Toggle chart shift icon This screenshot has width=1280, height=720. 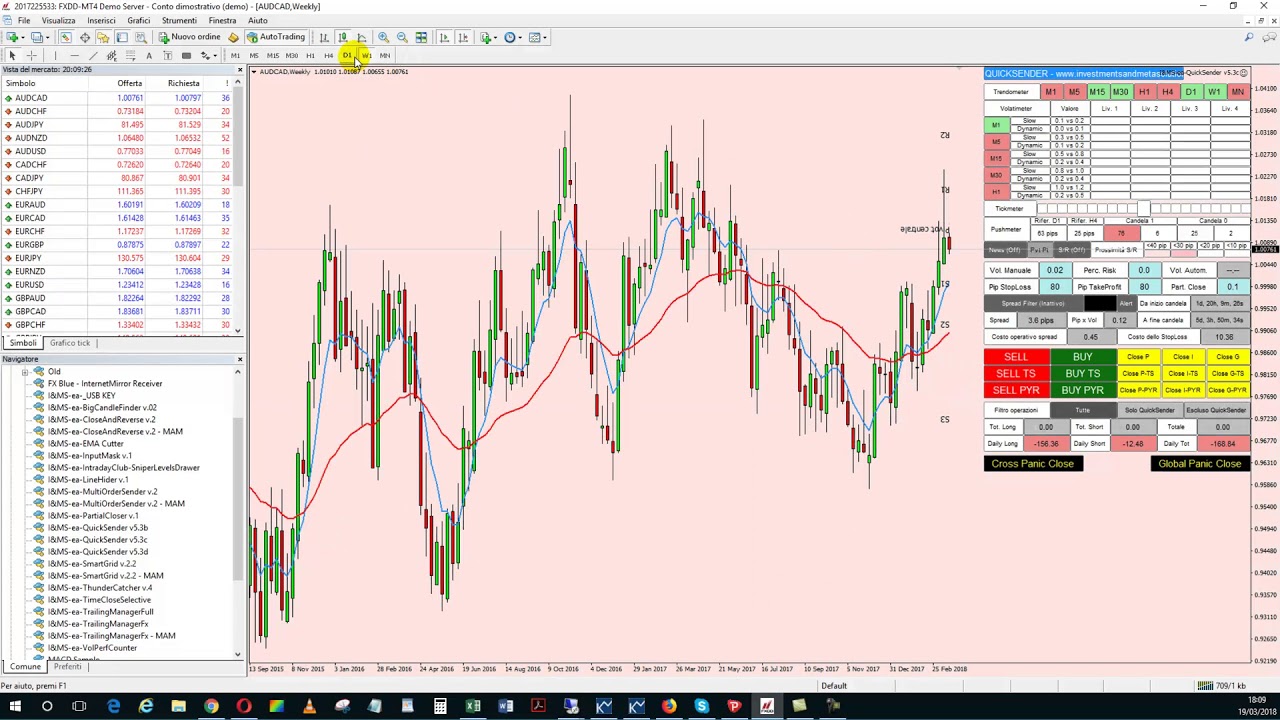pyautogui.click(x=463, y=37)
